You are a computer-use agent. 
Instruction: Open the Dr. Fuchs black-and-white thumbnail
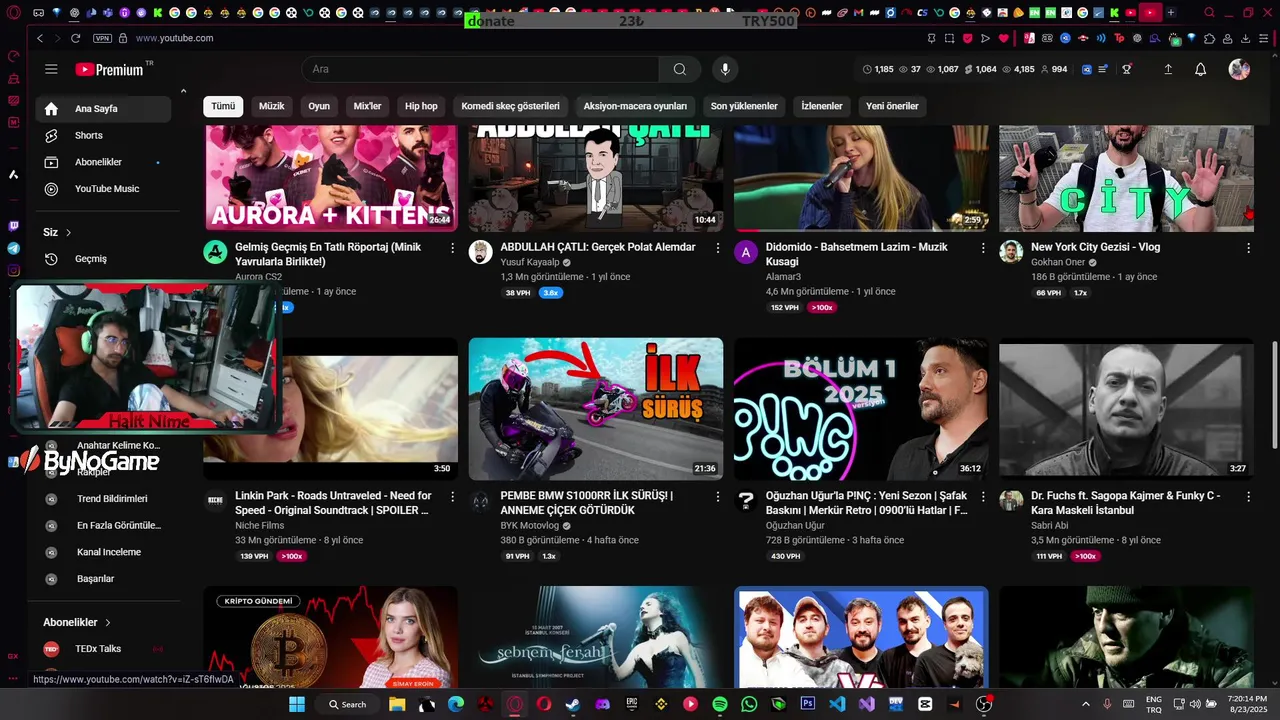click(1126, 409)
